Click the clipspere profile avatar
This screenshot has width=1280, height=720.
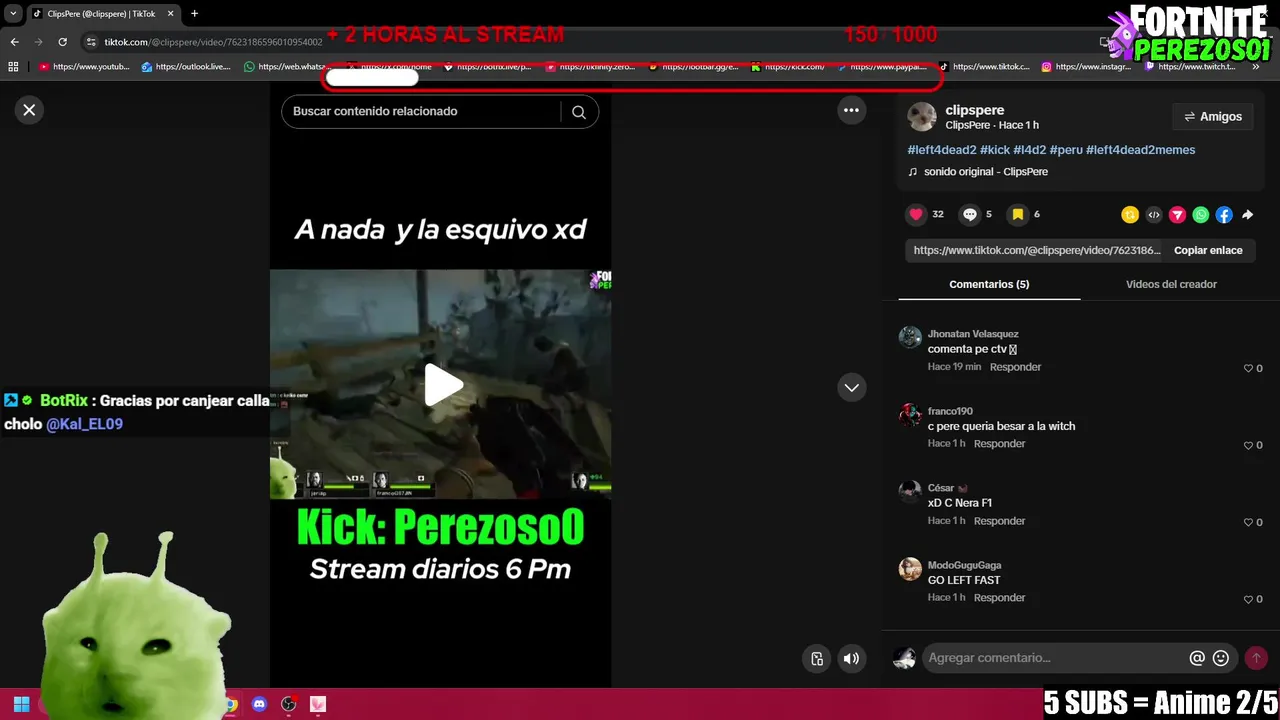tap(922, 117)
